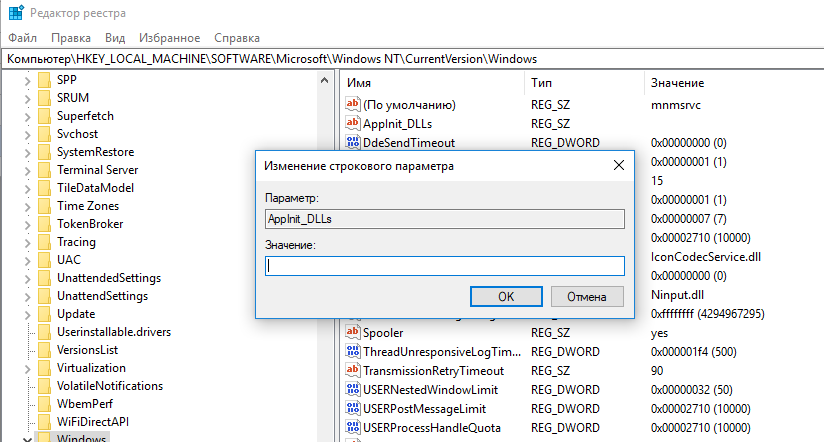Click the folder icon beside Tracing key
Screen dimensions: 824x442
[x=44, y=242]
